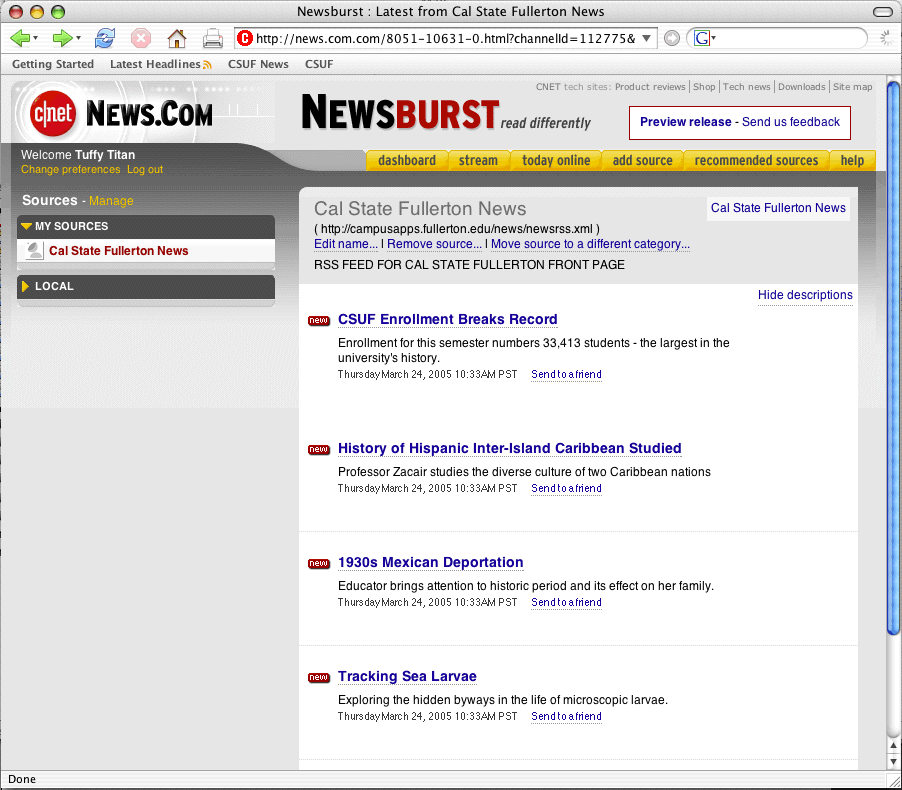The image size is (902, 790).
Task: Open the back button history dropdown arrow
Action: [x=36, y=39]
